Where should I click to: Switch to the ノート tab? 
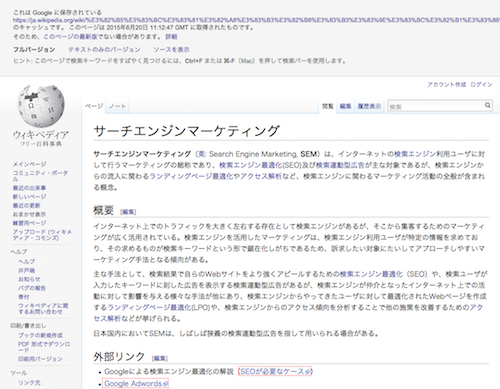117,106
